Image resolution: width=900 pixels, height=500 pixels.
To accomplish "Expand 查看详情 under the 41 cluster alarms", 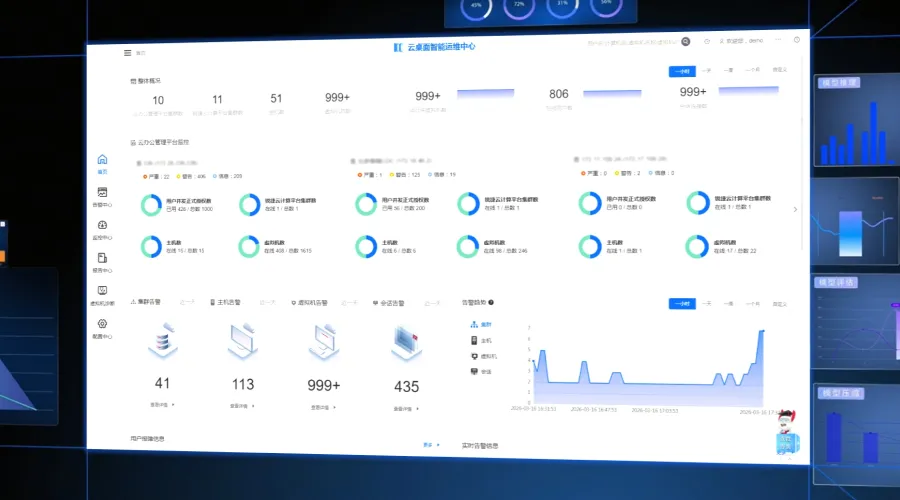I will 162,405.
